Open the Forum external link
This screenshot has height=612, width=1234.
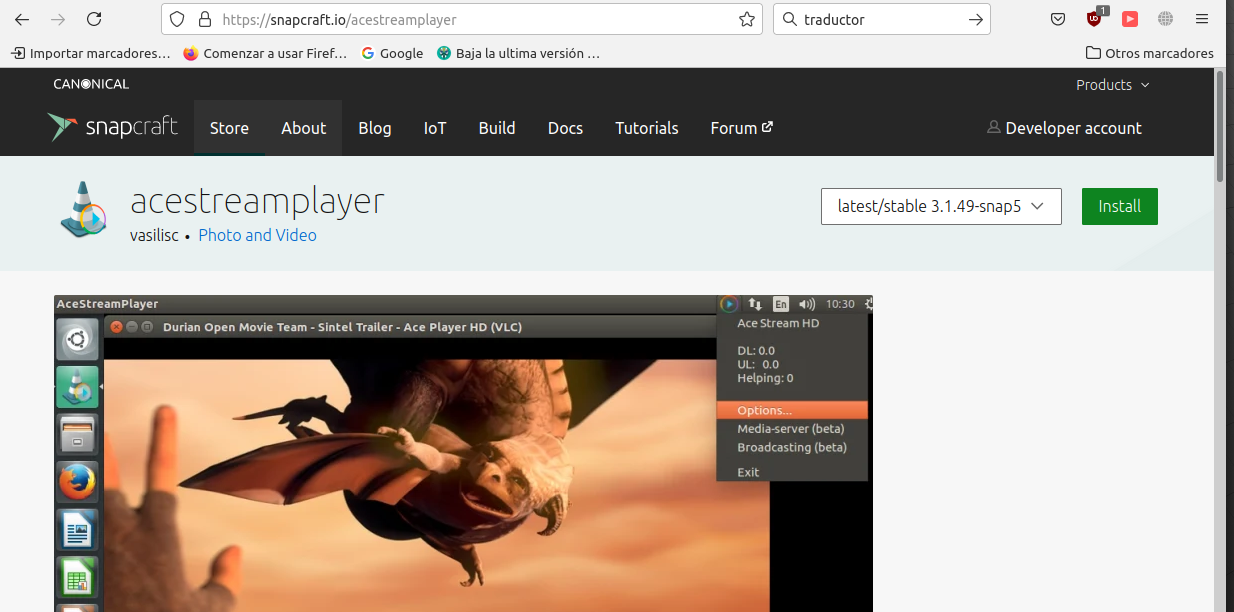click(742, 128)
